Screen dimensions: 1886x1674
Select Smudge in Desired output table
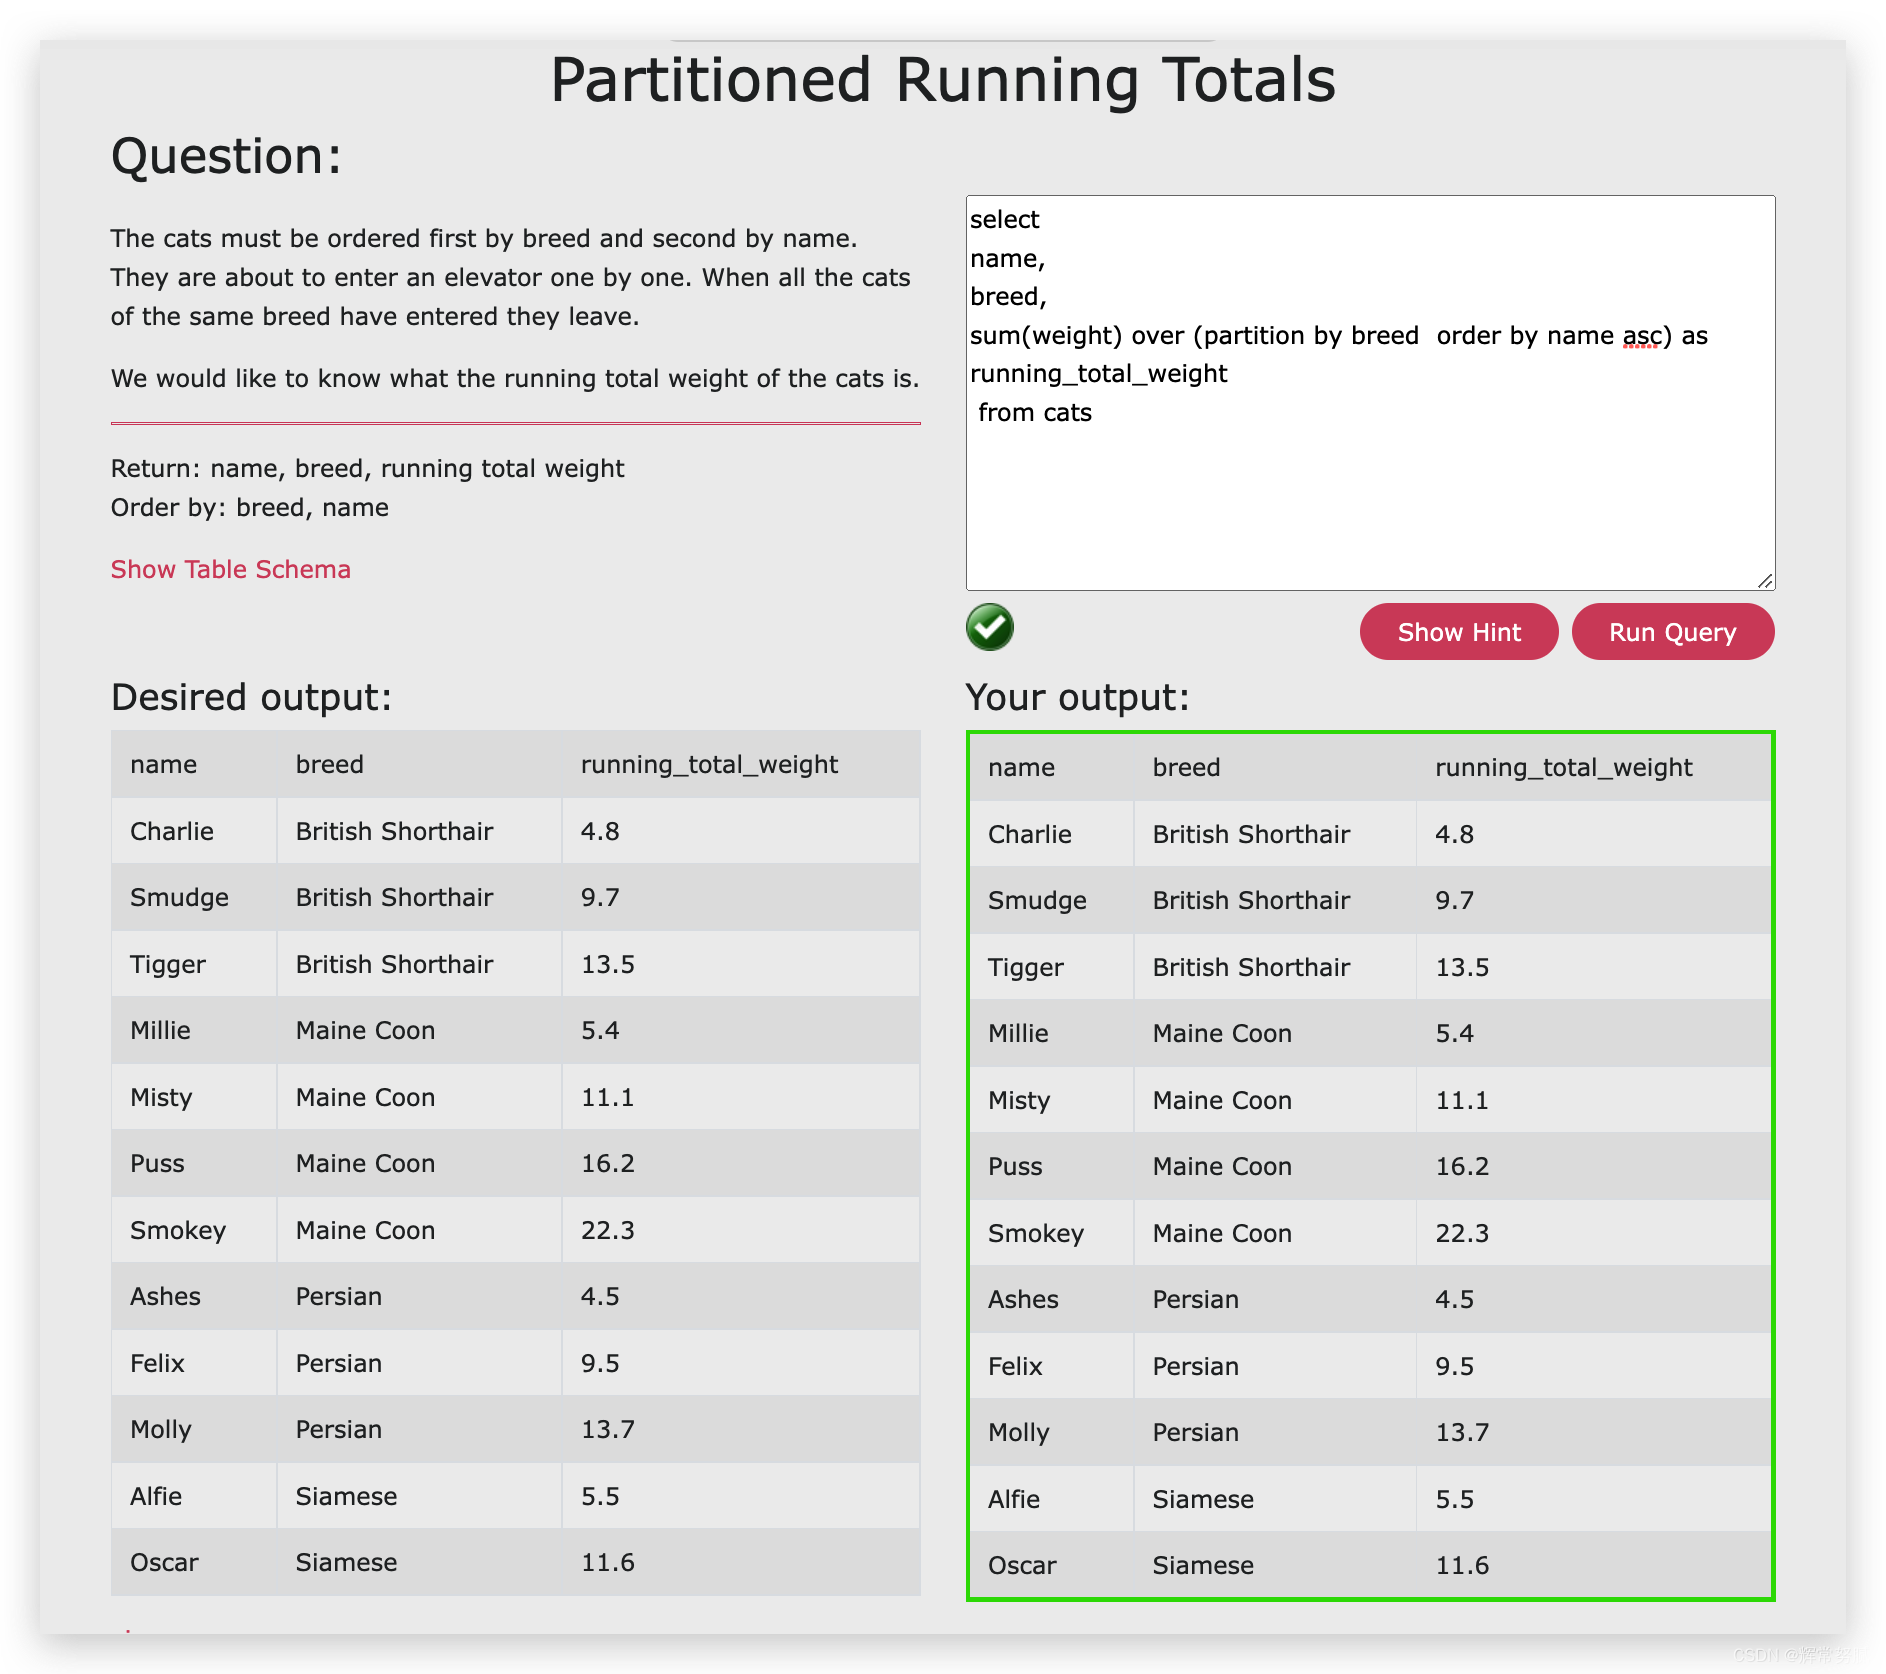pos(179,897)
